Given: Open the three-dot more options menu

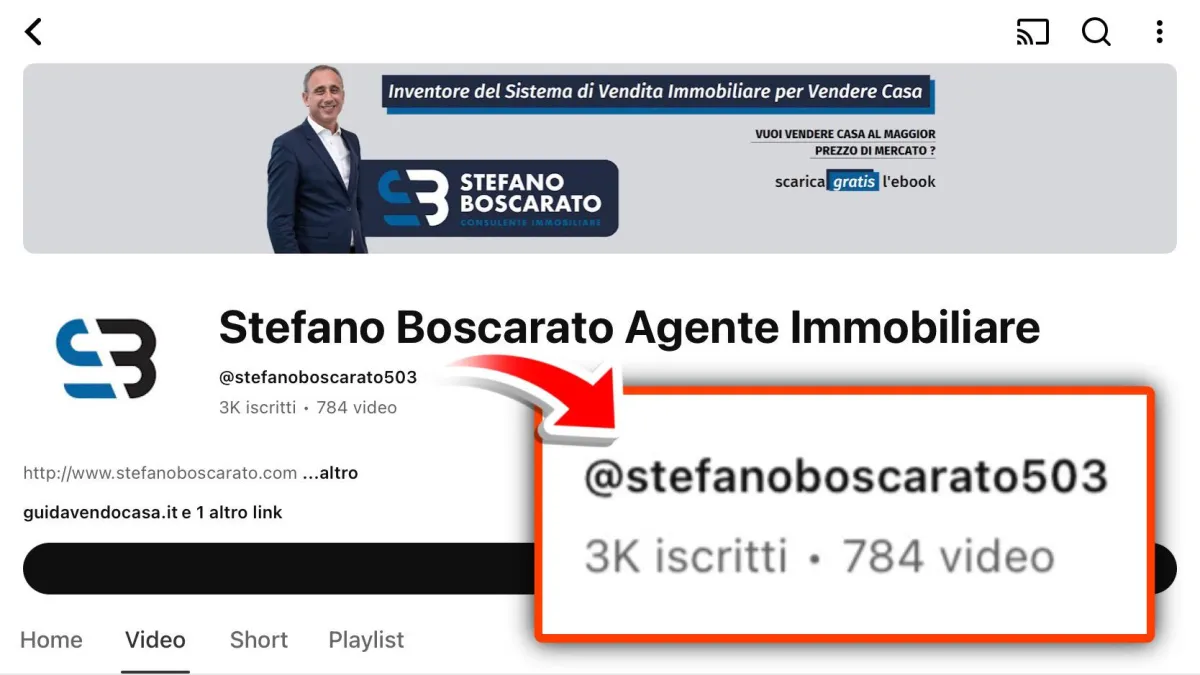Looking at the screenshot, I should pyautogui.click(x=1159, y=32).
